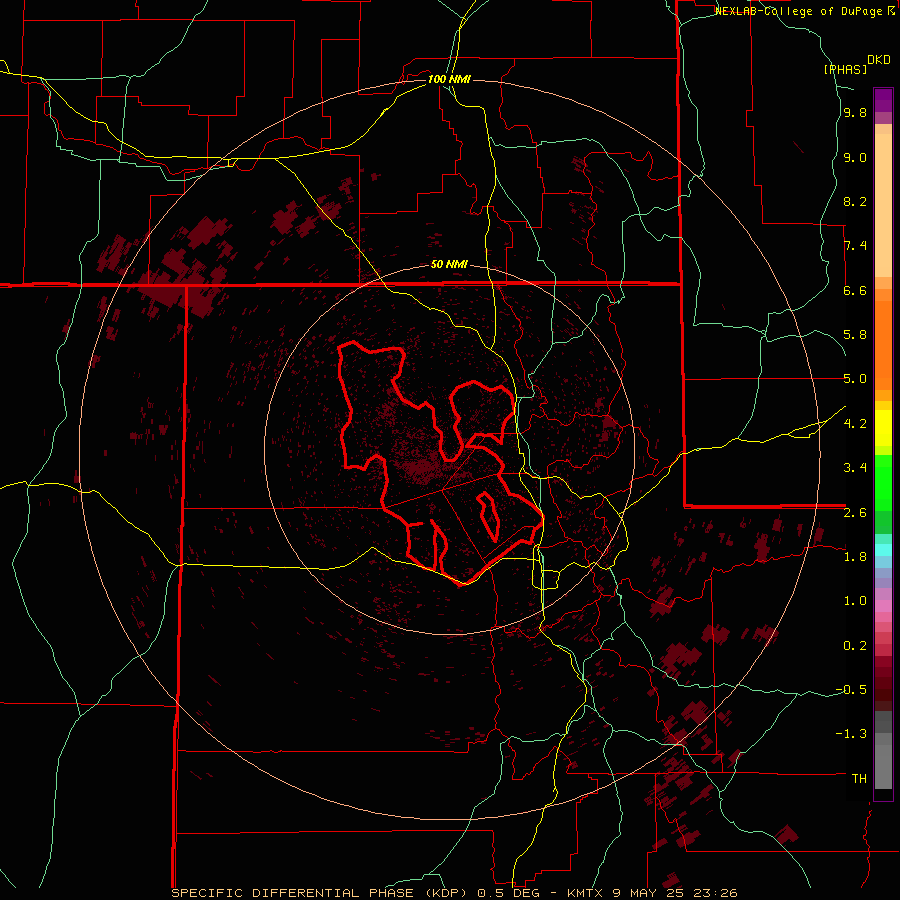This screenshot has width=900, height=900.
Task: Click the 50 NMI range ring label
Action: (x=449, y=264)
